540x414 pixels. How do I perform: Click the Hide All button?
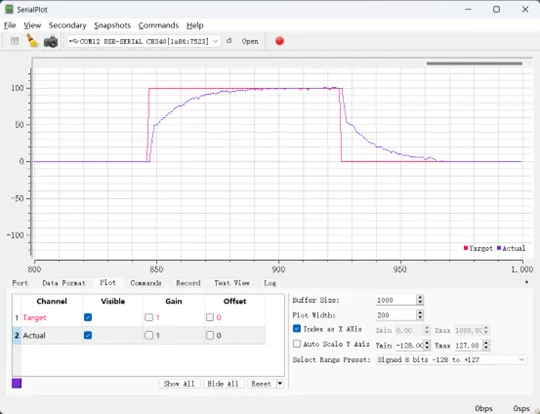[223, 384]
